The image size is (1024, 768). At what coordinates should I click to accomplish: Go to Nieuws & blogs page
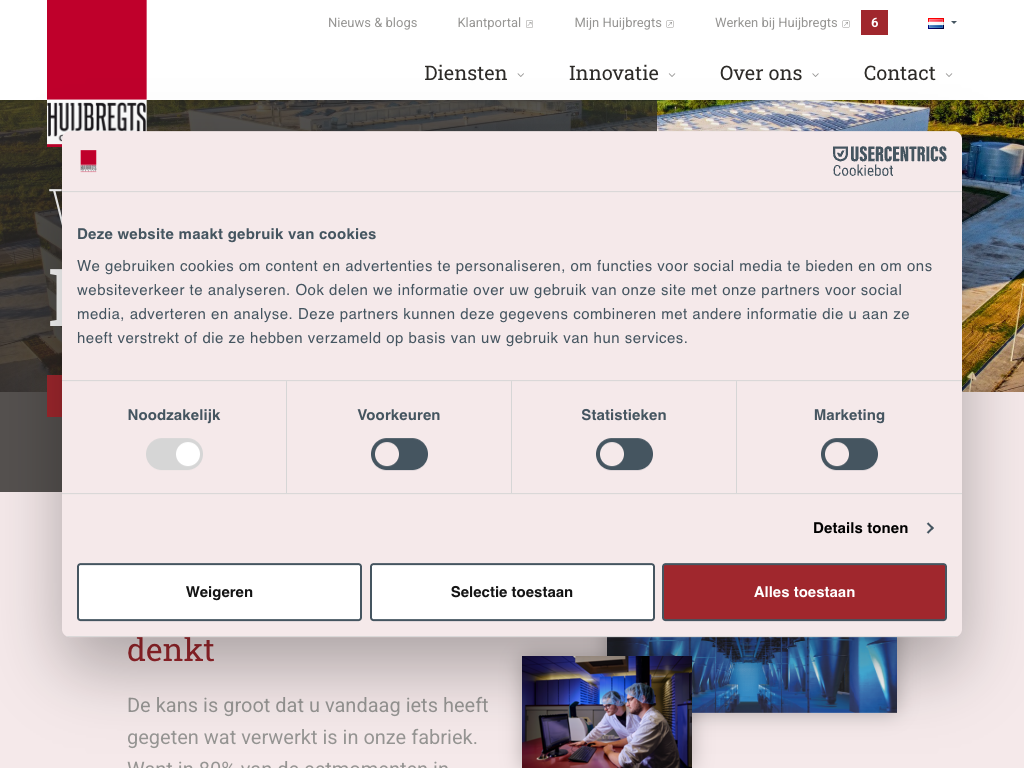tap(372, 23)
